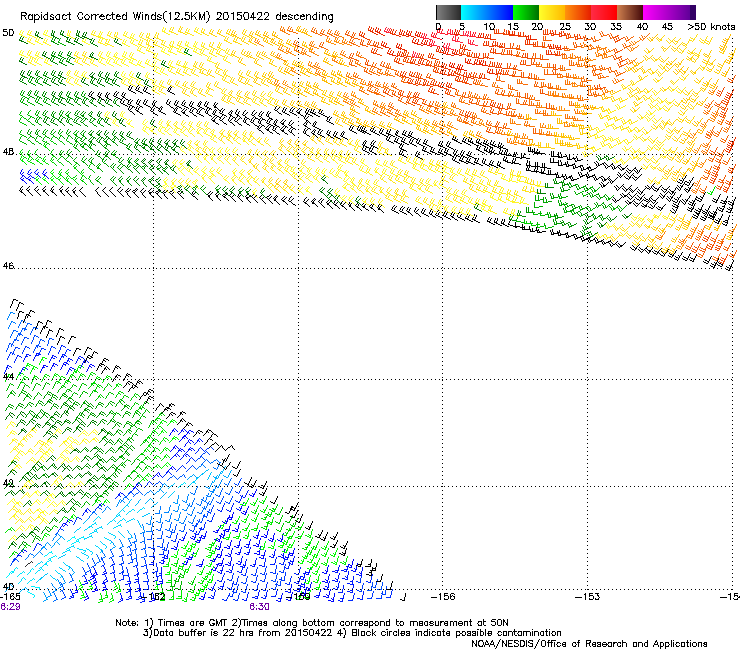Image resolution: width=740 pixels, height=650 pixels.
Task: Click the '>50 knots' legend label
Action: pyautogui.click(x=711, y=27)
